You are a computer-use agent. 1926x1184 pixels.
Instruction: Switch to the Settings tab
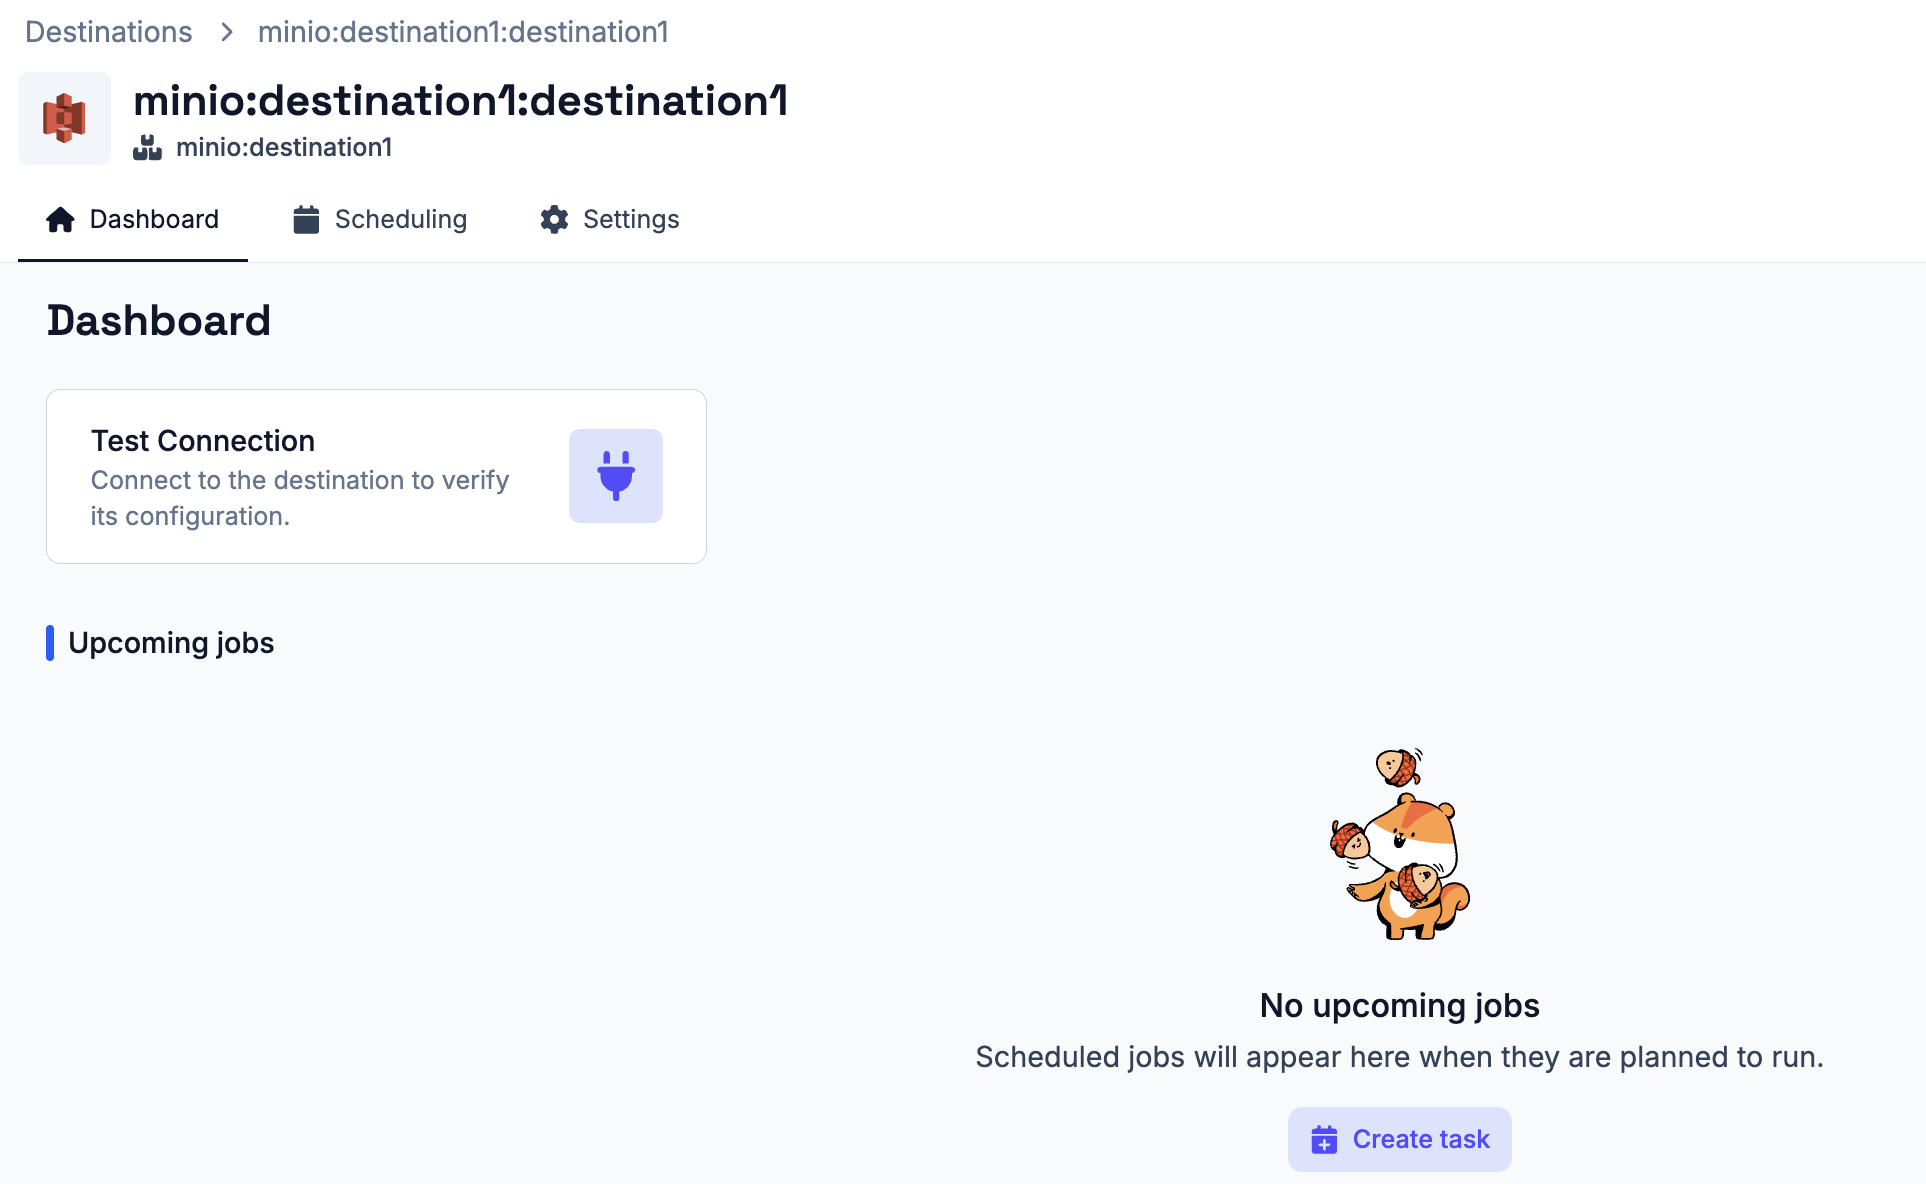coord(610,219)
